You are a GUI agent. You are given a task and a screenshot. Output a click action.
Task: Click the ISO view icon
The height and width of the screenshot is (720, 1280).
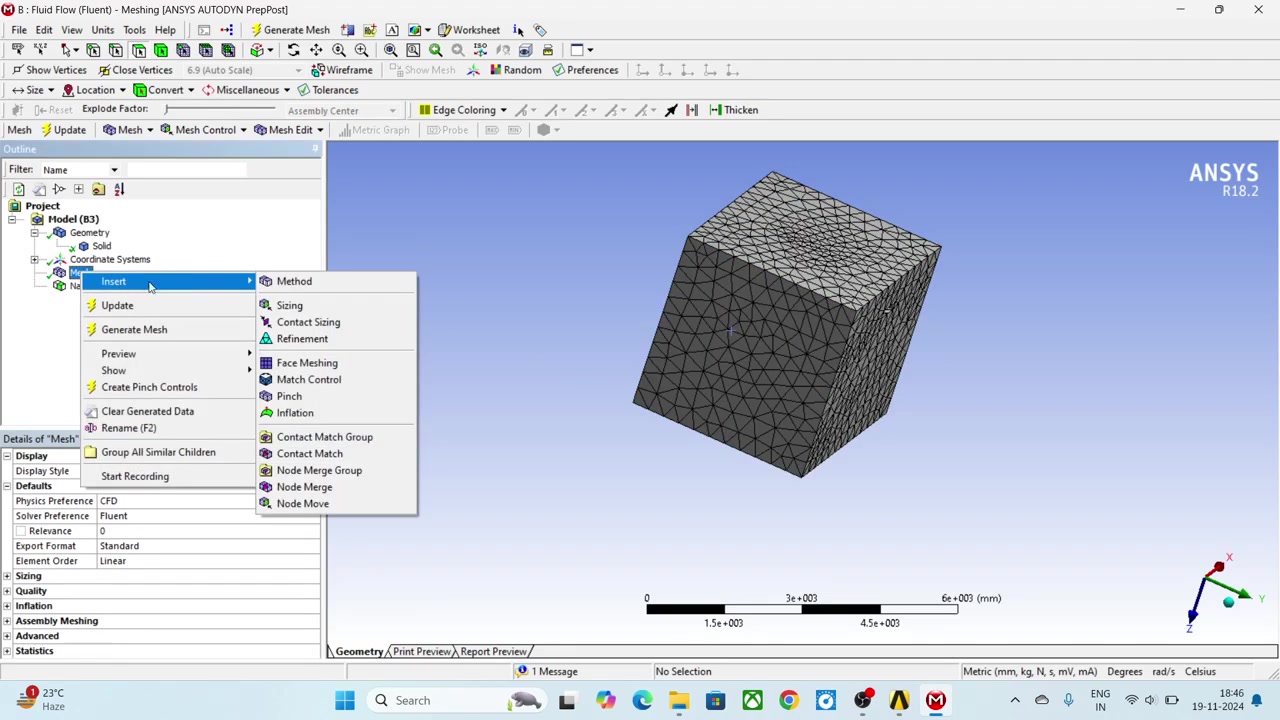point(480,50)
